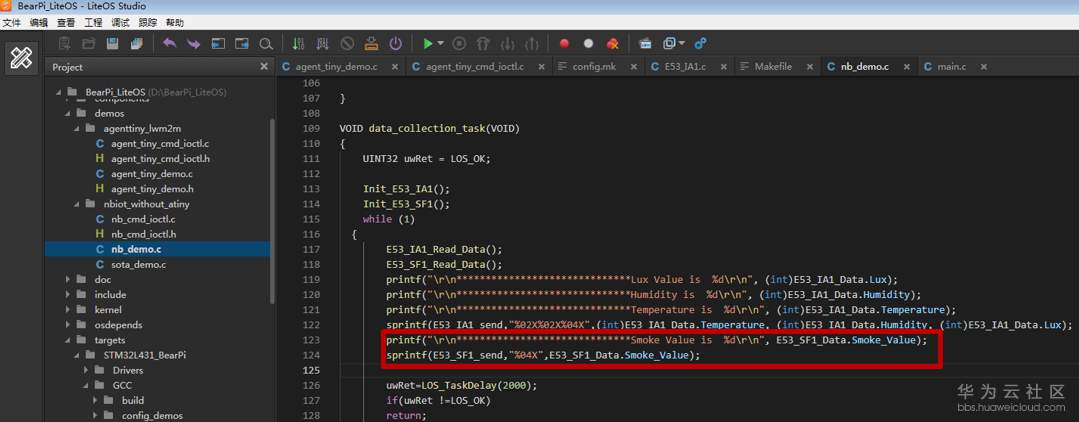1079x422 pixels.
Task: Collapse the demos folder
Action: click(68, 113)
